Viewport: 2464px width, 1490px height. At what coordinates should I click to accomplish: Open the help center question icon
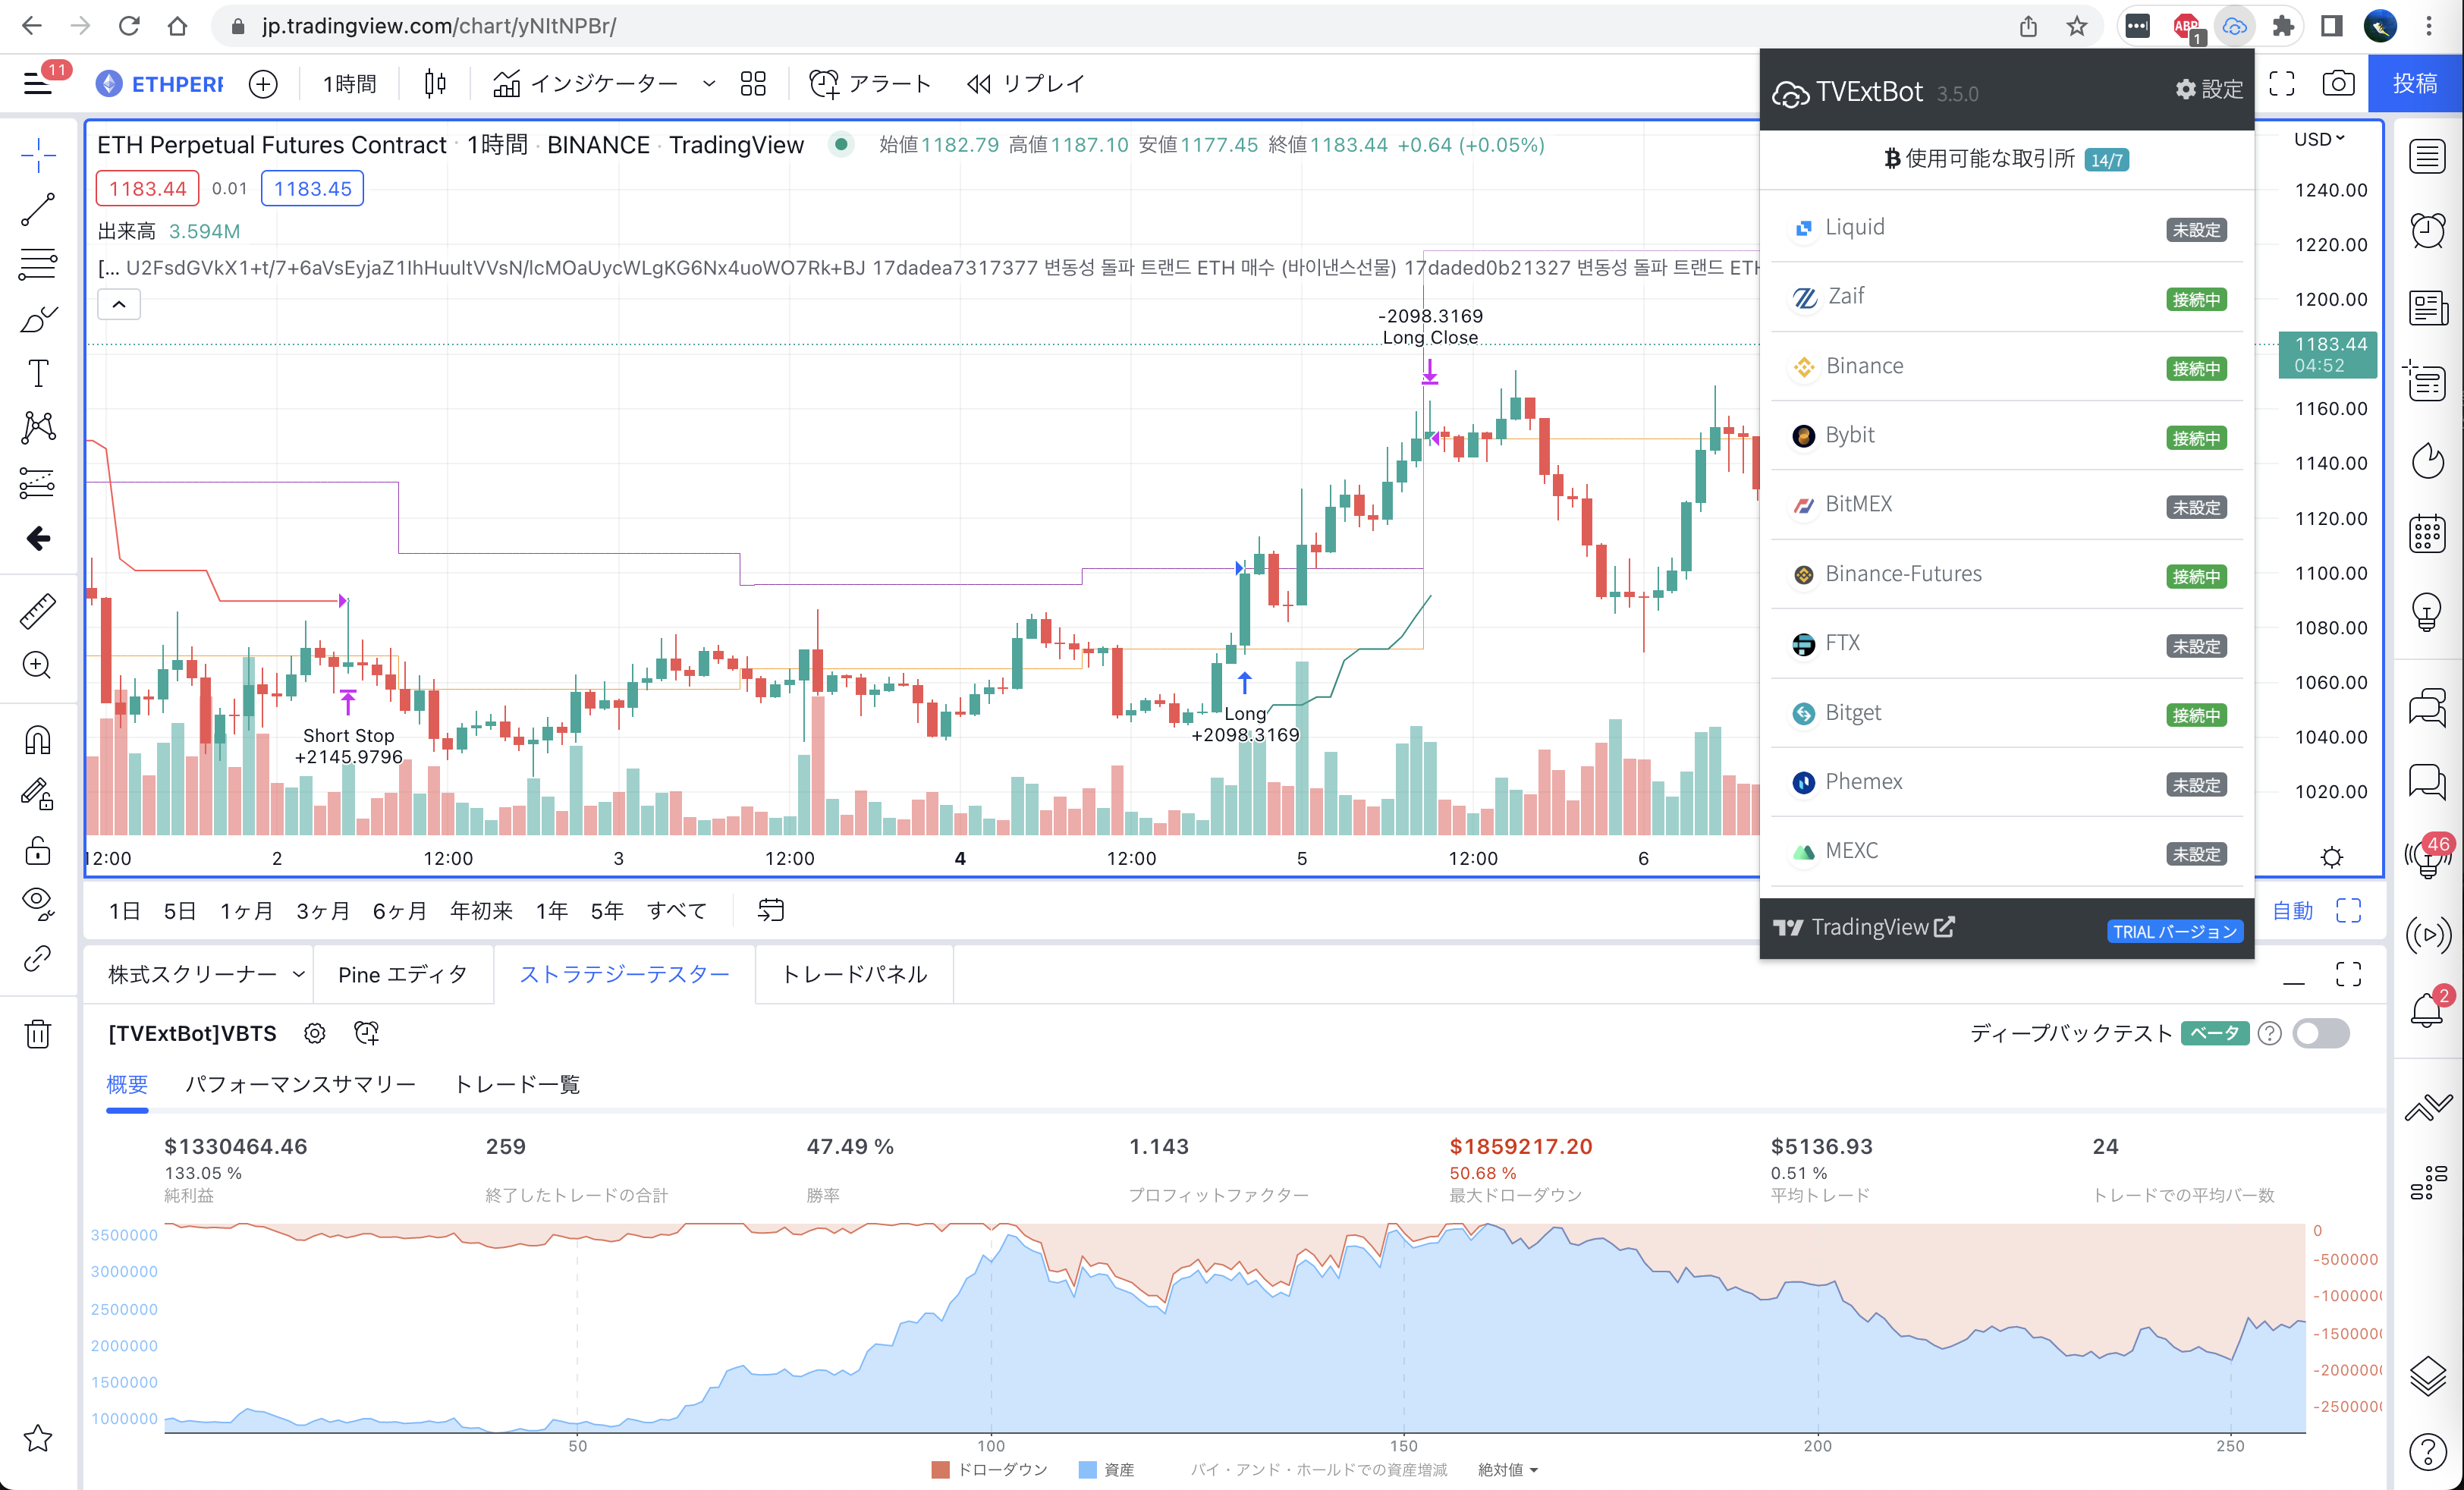coord(2427,1451)
